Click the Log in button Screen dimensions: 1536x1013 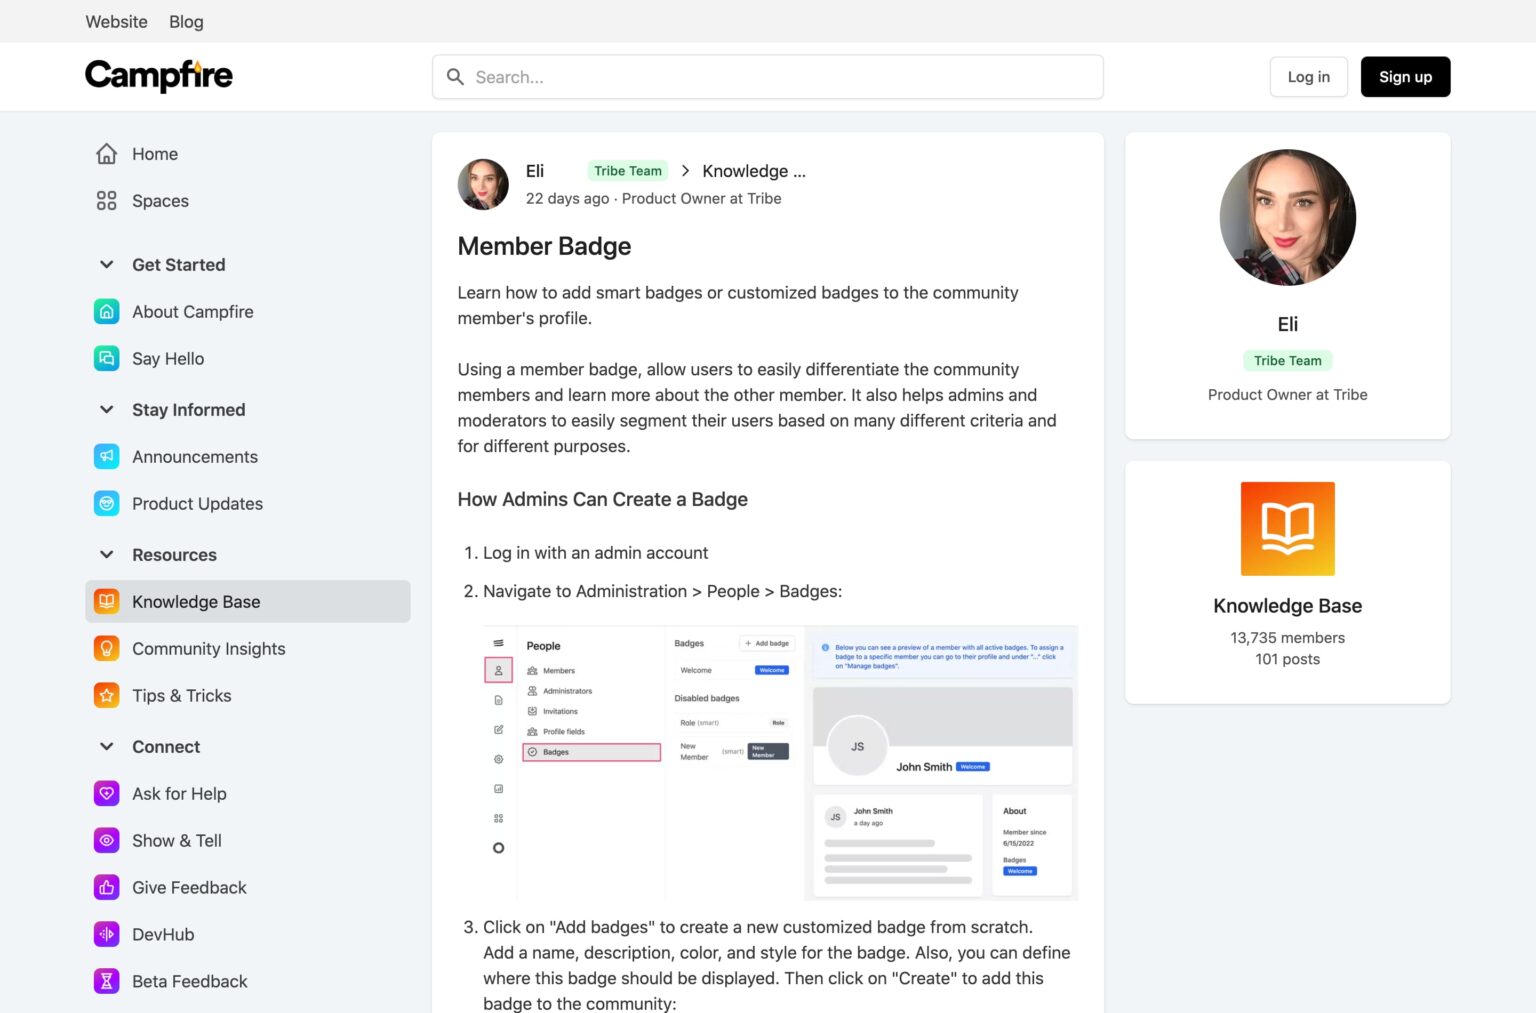(1308, 76)
